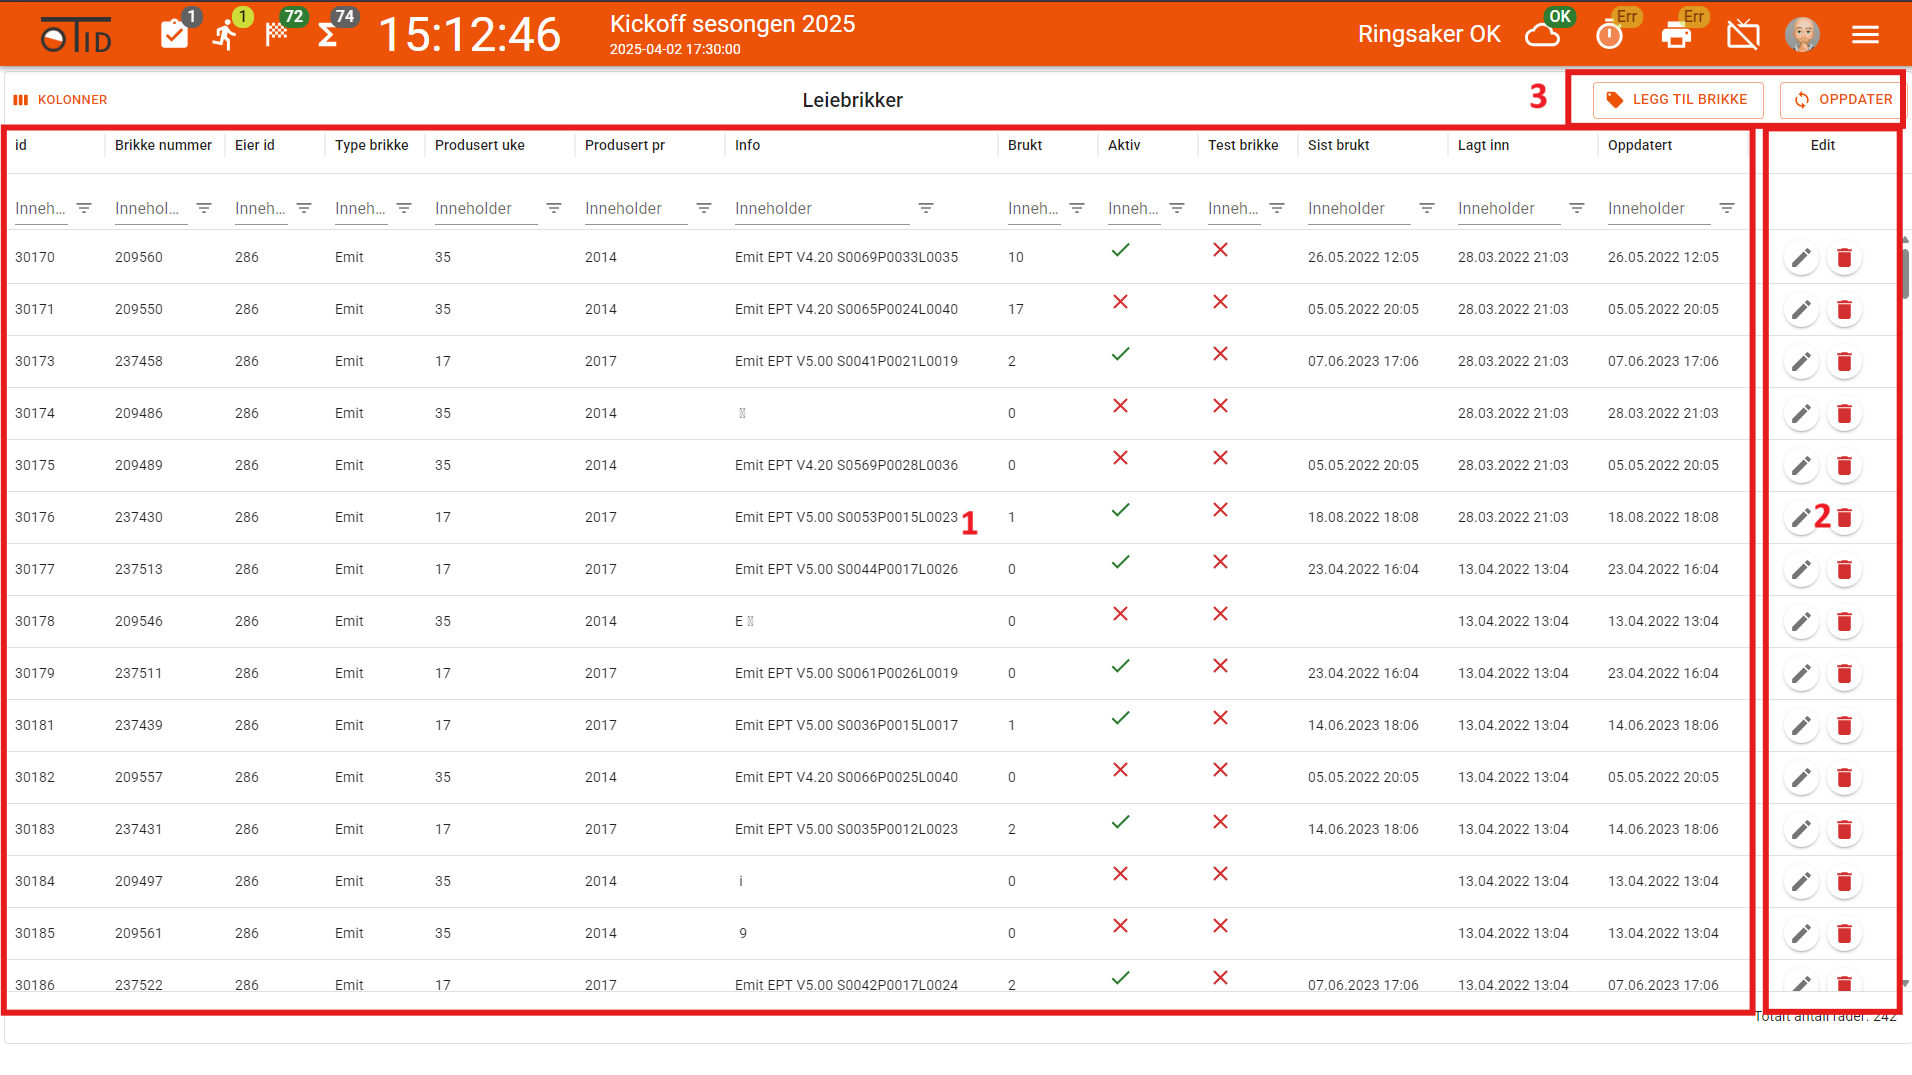Open the running person icon with badge 1

(x=226, y=34)
